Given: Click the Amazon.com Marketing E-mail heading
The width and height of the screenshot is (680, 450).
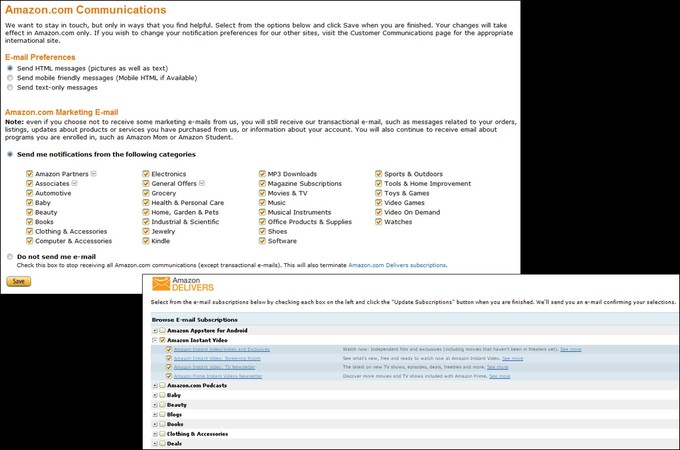Looking at the screenshot, I should point(62,112).
